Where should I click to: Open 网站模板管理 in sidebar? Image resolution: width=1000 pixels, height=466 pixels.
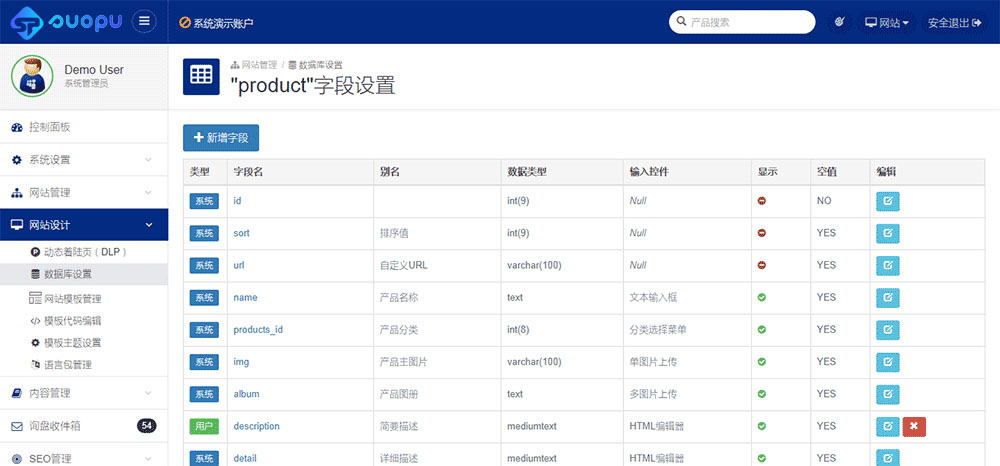(72, 298)
